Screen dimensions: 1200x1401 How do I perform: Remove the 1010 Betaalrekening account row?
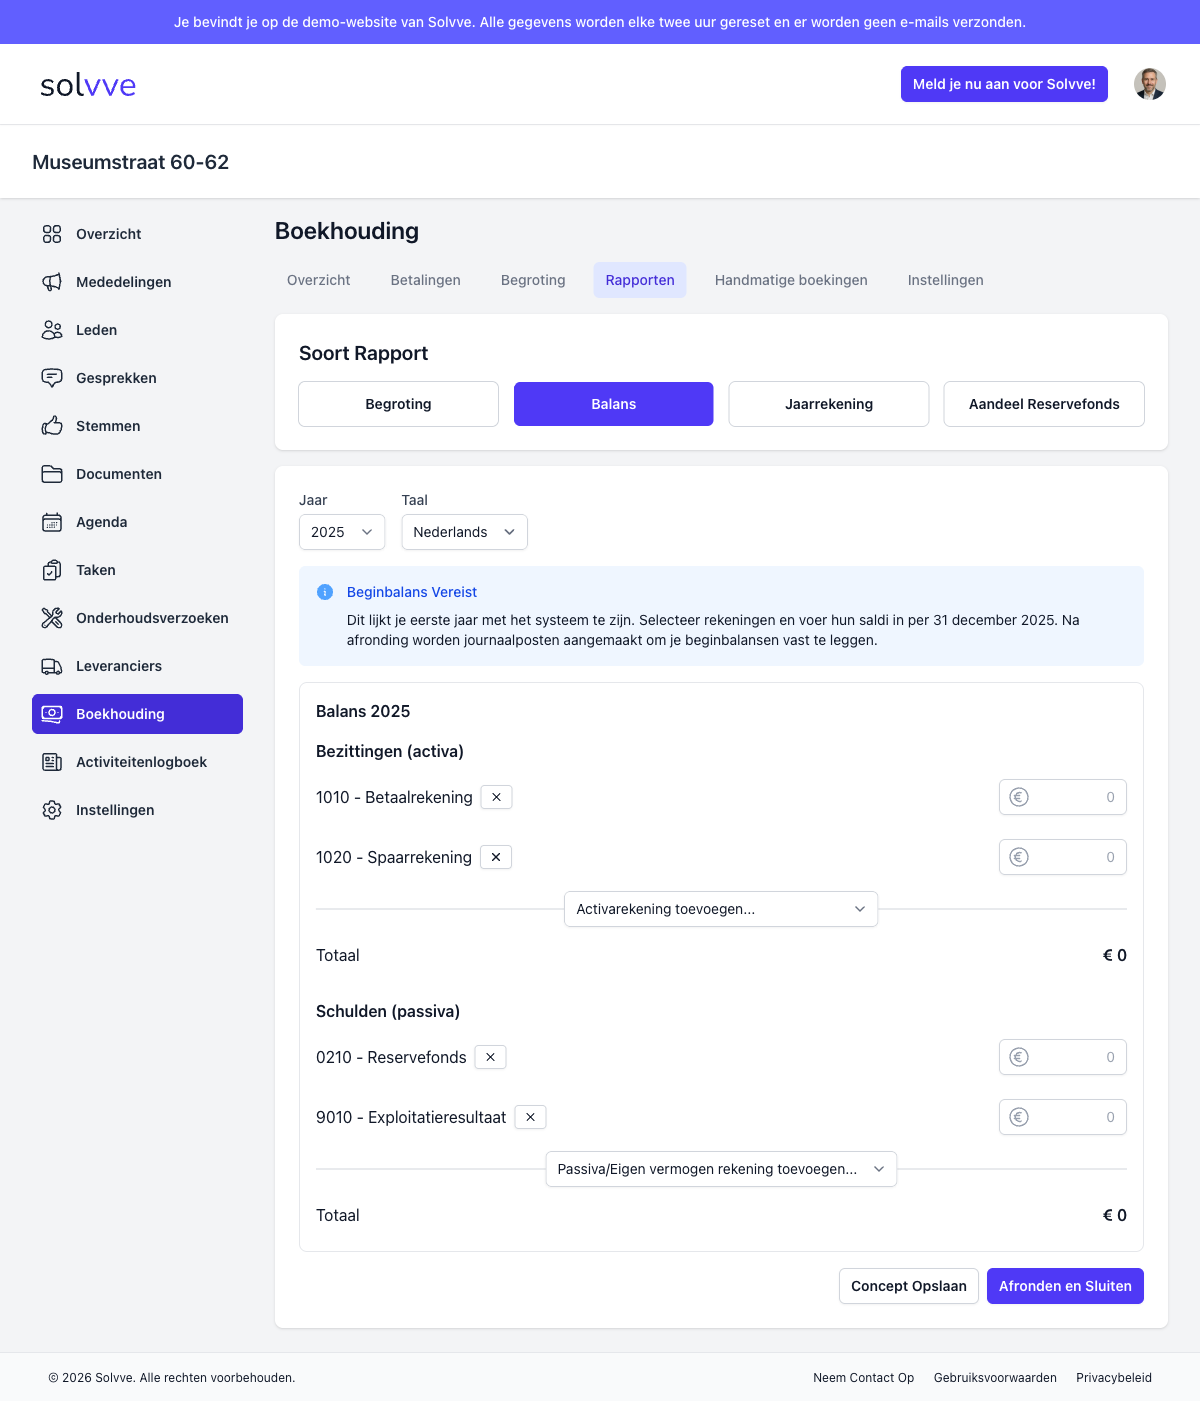point(497,797)
